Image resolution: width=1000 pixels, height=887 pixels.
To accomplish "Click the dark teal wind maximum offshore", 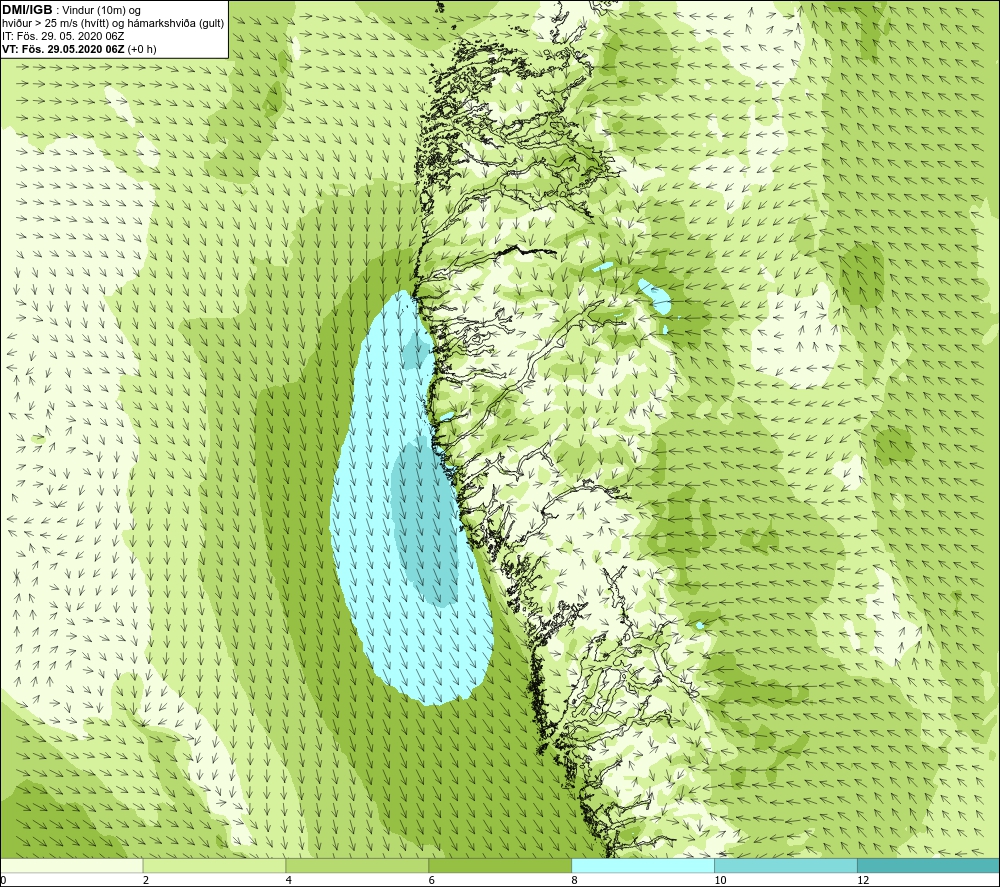I will (424, 523).
